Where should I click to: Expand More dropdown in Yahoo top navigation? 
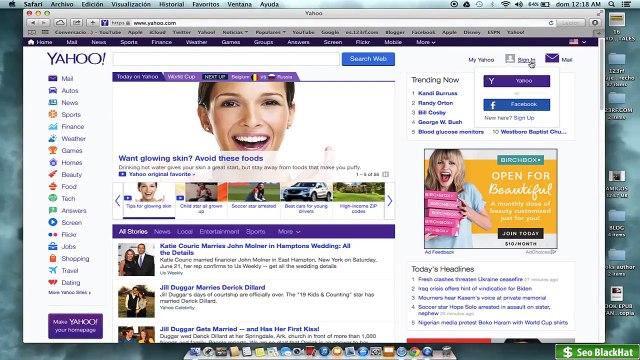click(426, 42)
